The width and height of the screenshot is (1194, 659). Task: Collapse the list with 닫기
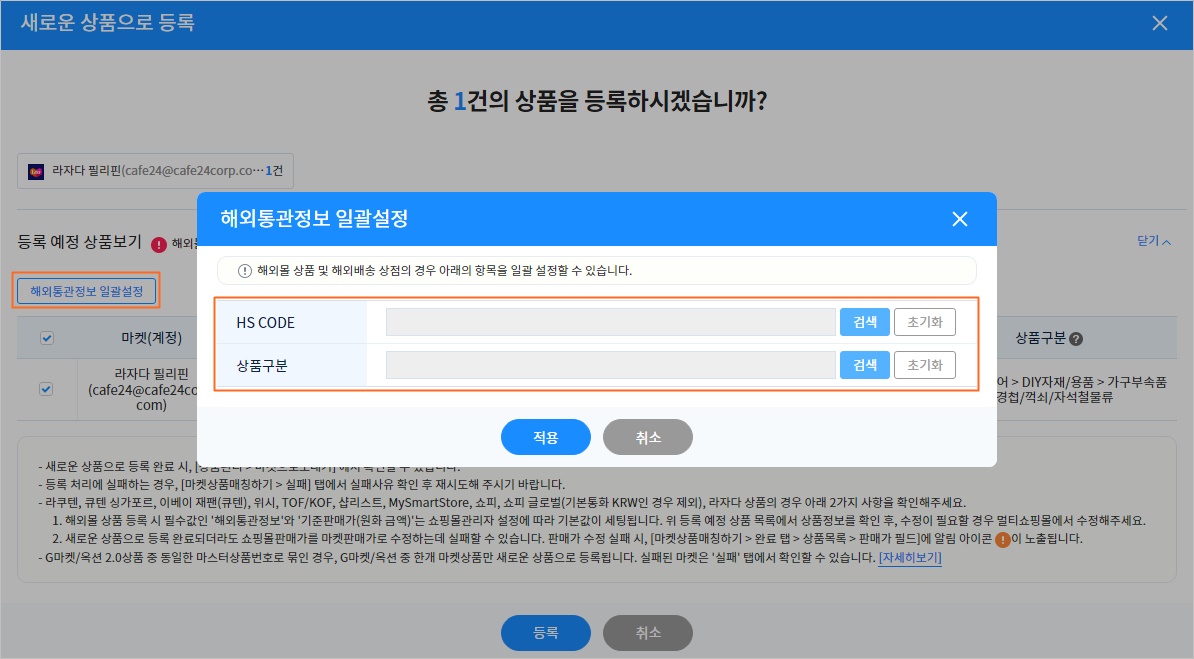point(1154,241)
